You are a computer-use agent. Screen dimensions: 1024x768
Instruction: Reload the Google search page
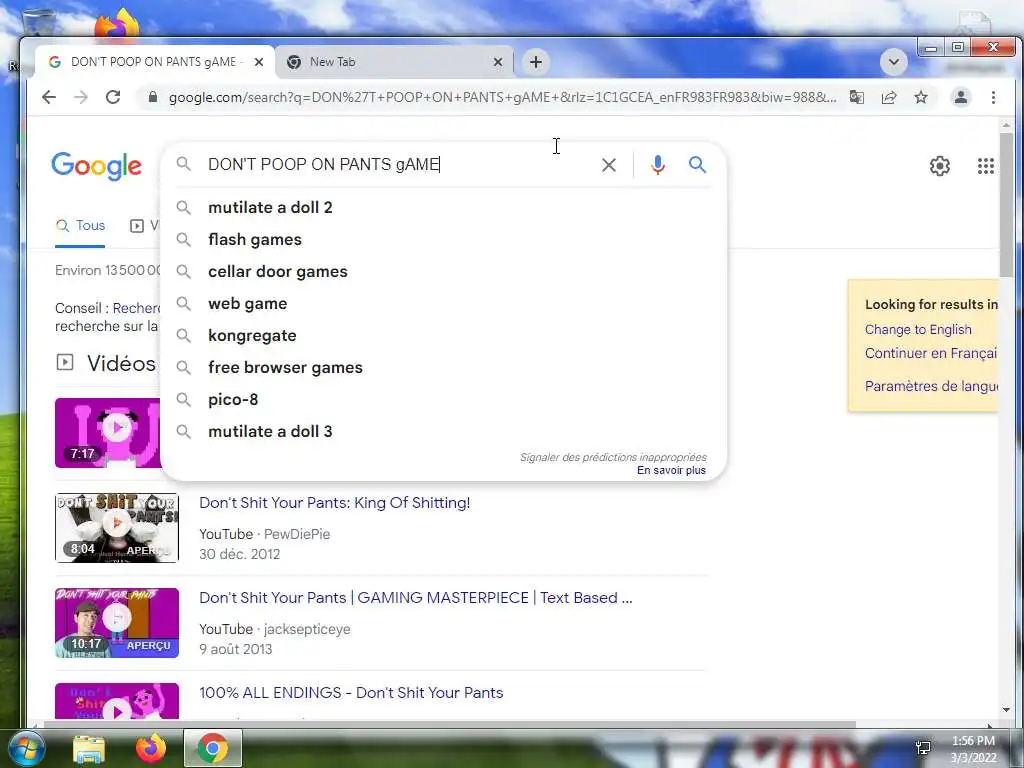coord(113,97)
